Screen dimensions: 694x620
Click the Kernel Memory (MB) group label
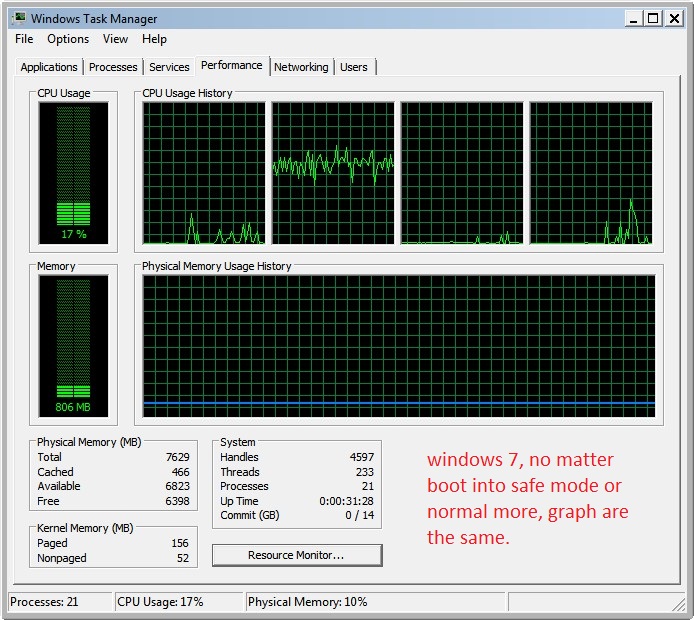tap(85, 528)
